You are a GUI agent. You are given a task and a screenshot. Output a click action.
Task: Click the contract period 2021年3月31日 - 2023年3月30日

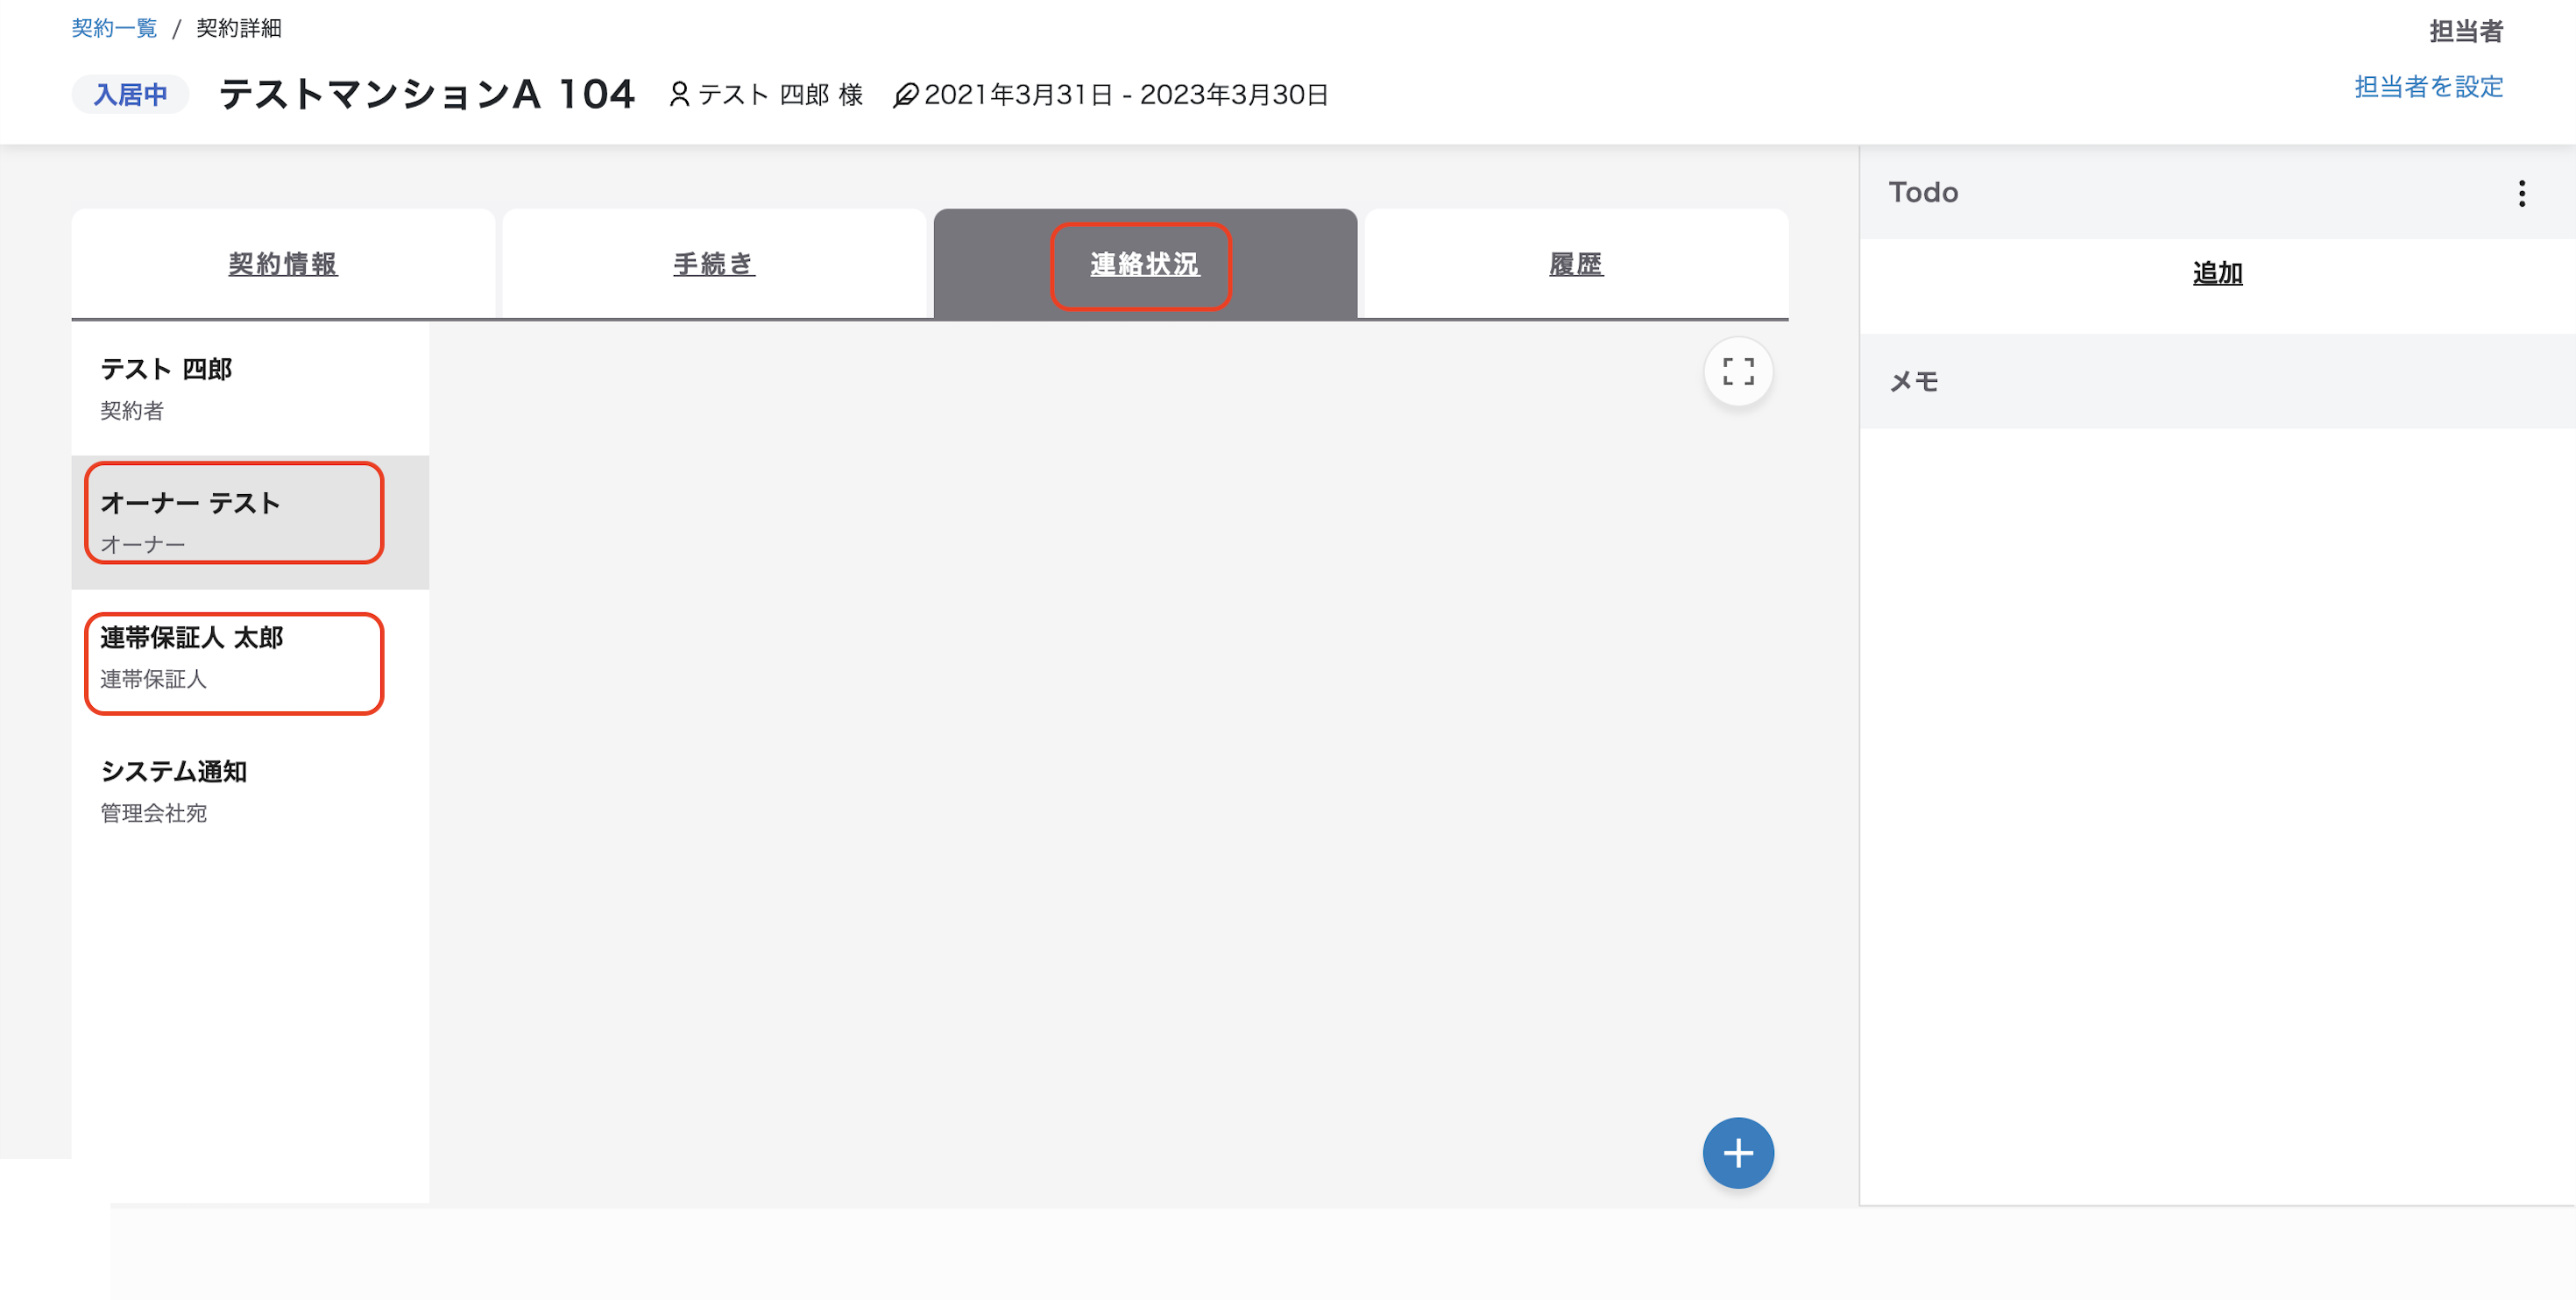(x=1126, y=95)
